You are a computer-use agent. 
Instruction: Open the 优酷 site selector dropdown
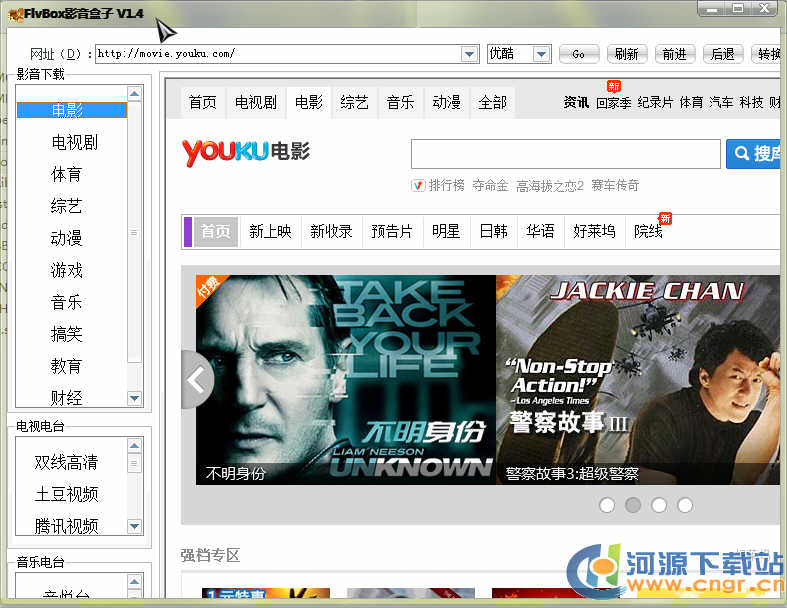click(x=541, y=54)
